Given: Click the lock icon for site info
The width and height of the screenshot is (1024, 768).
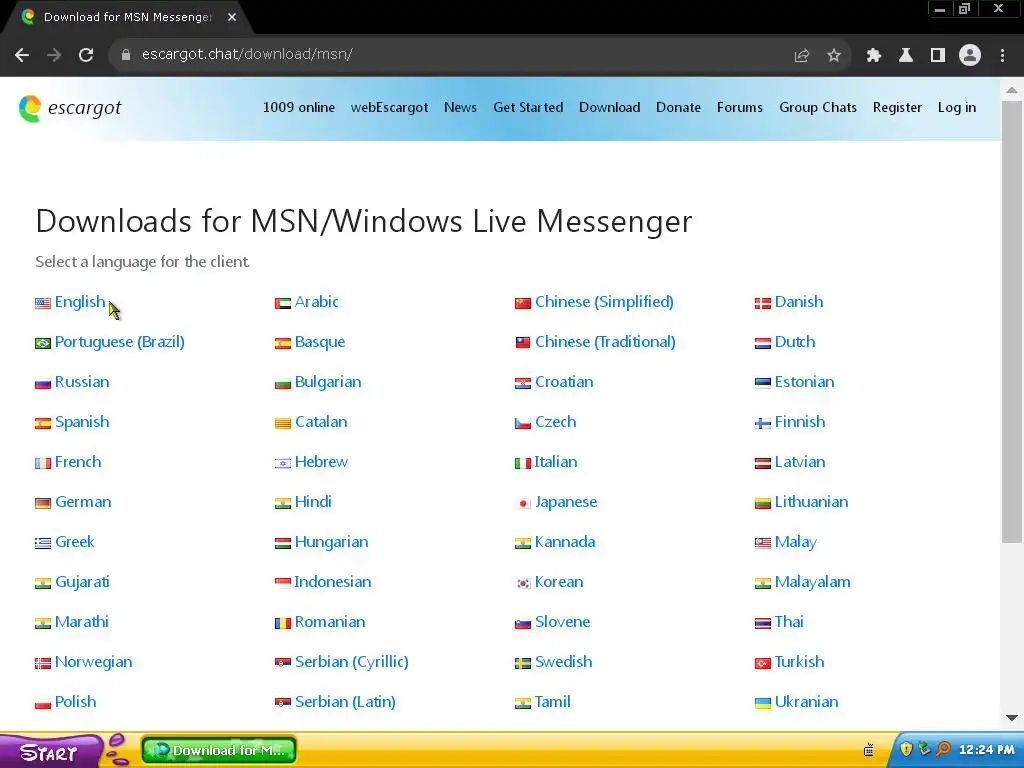Looking at the screenshot, I should click(x=126, y=55).
